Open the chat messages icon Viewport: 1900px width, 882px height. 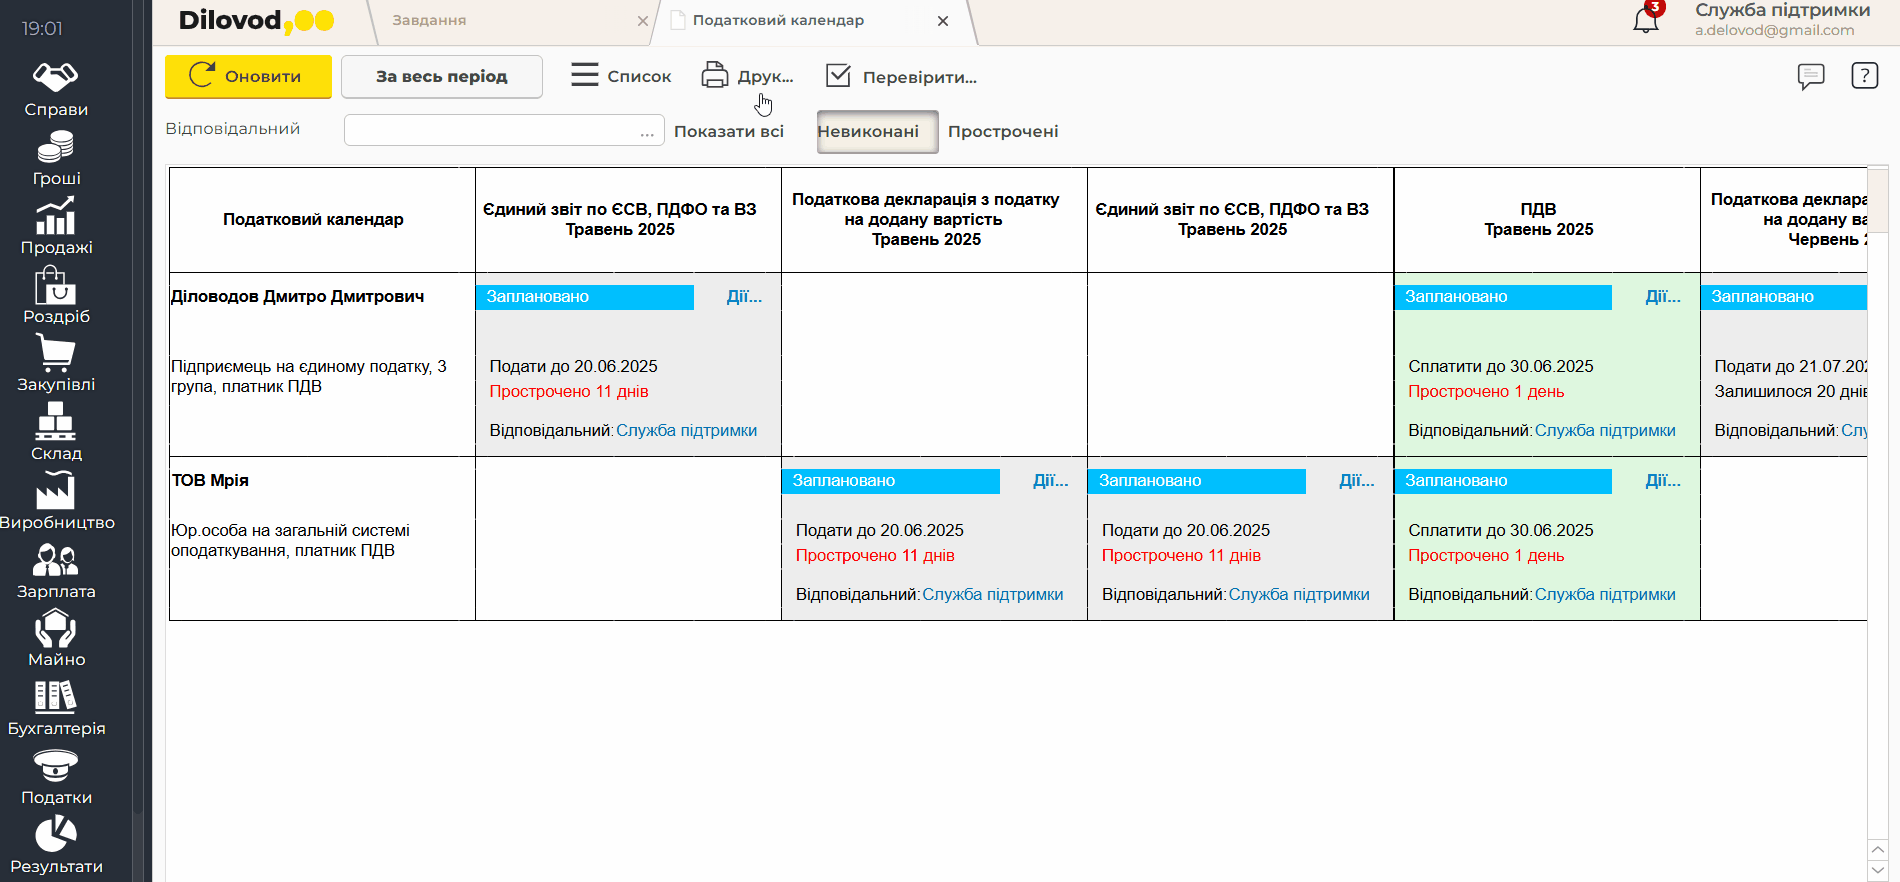coord(1810,76)
